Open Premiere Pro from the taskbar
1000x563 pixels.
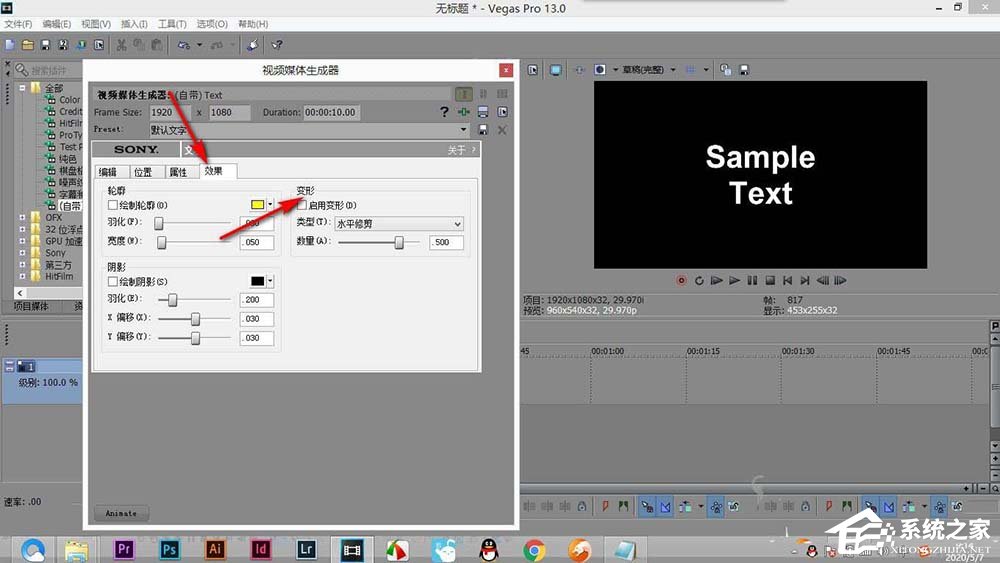pos(124,548)
